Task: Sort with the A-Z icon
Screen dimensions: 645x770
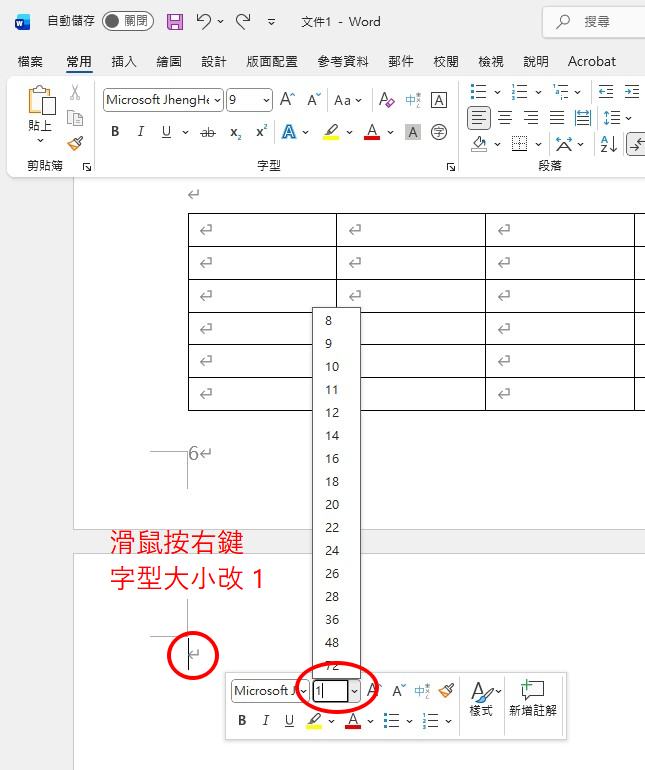Action: (x=609, y=144)
